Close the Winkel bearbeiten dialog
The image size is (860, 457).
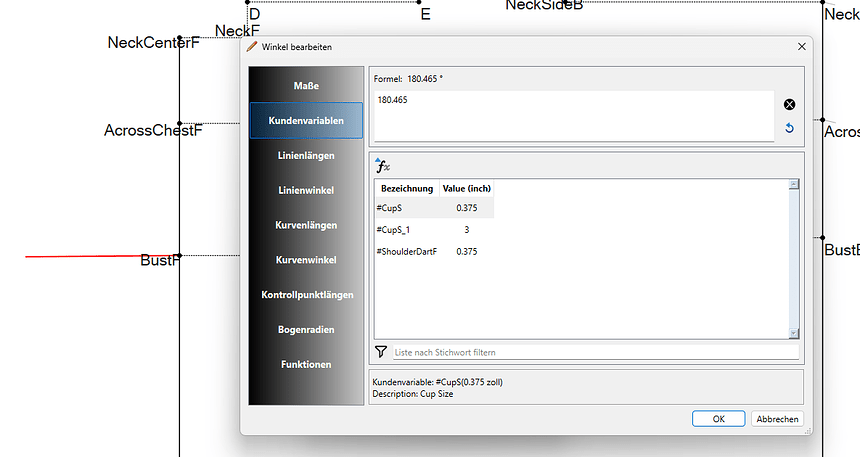point(801,47)
